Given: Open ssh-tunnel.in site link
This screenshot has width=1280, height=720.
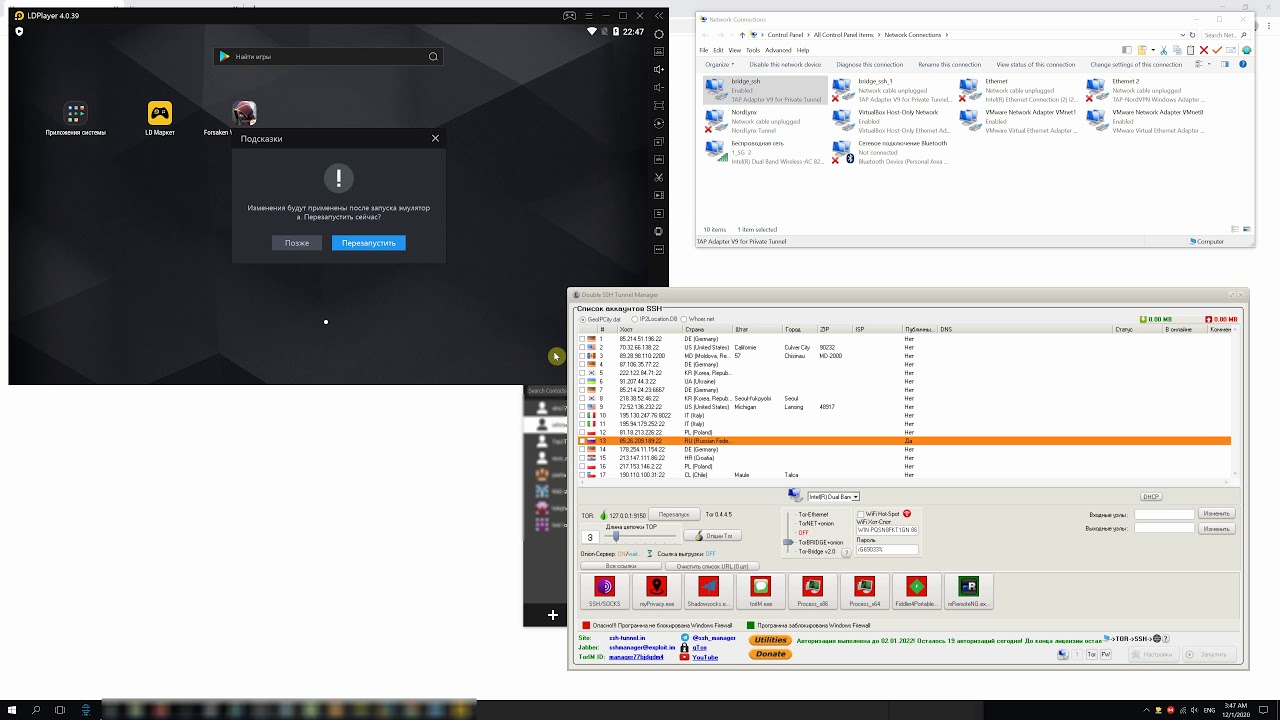Looking at the screenshot, I should (627, 638).
